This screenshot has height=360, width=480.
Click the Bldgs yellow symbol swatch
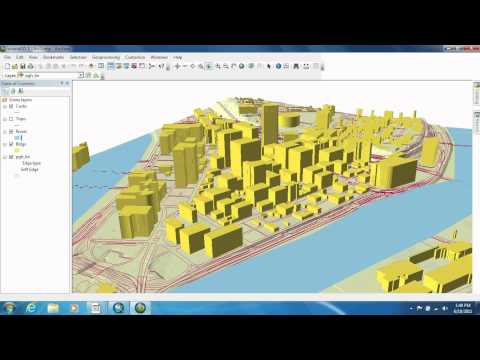click(17, 150)
